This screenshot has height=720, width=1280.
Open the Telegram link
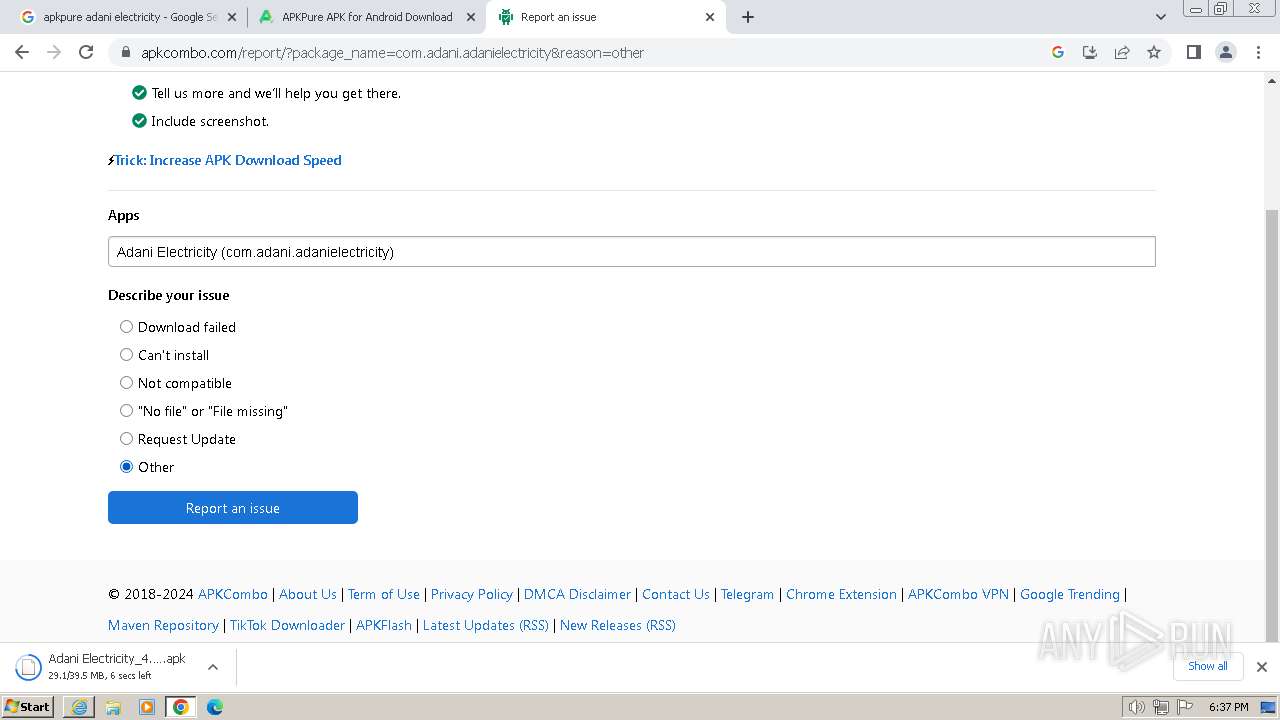pyautogui.click(x=748, y=594)
